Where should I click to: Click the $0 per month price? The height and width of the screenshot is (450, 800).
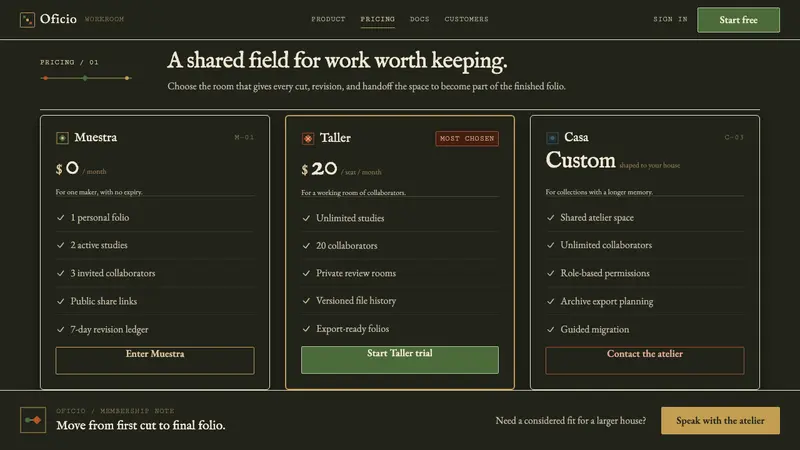[x=81, y=168]
